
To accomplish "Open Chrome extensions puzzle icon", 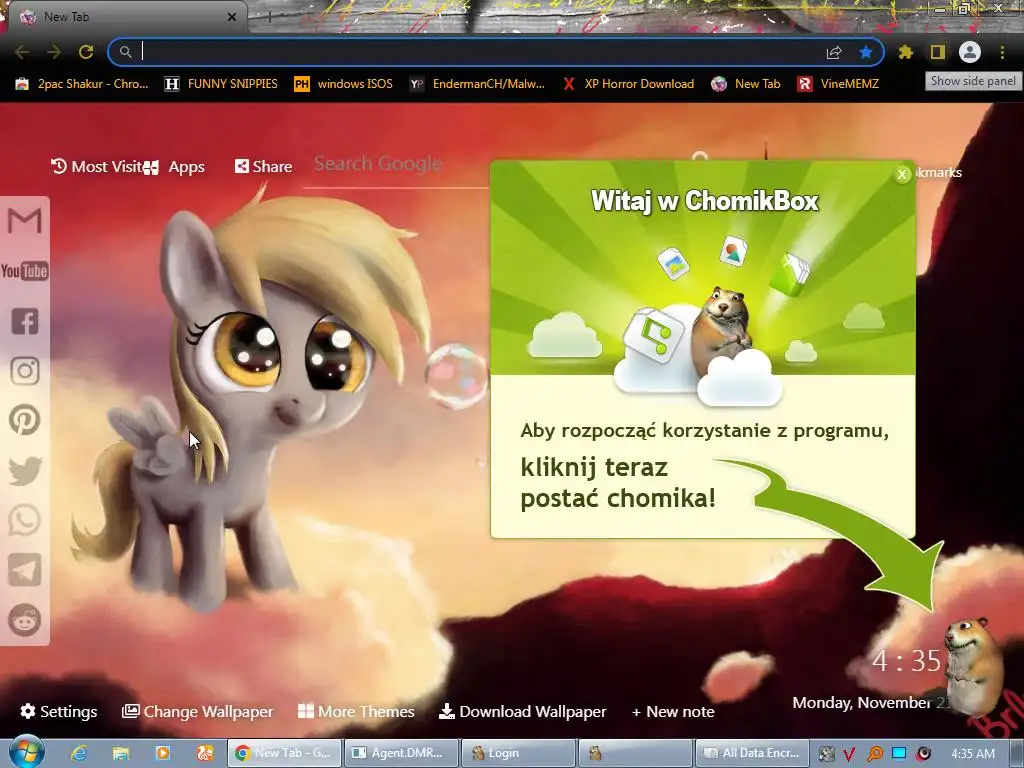I will (x=905, y=52).
